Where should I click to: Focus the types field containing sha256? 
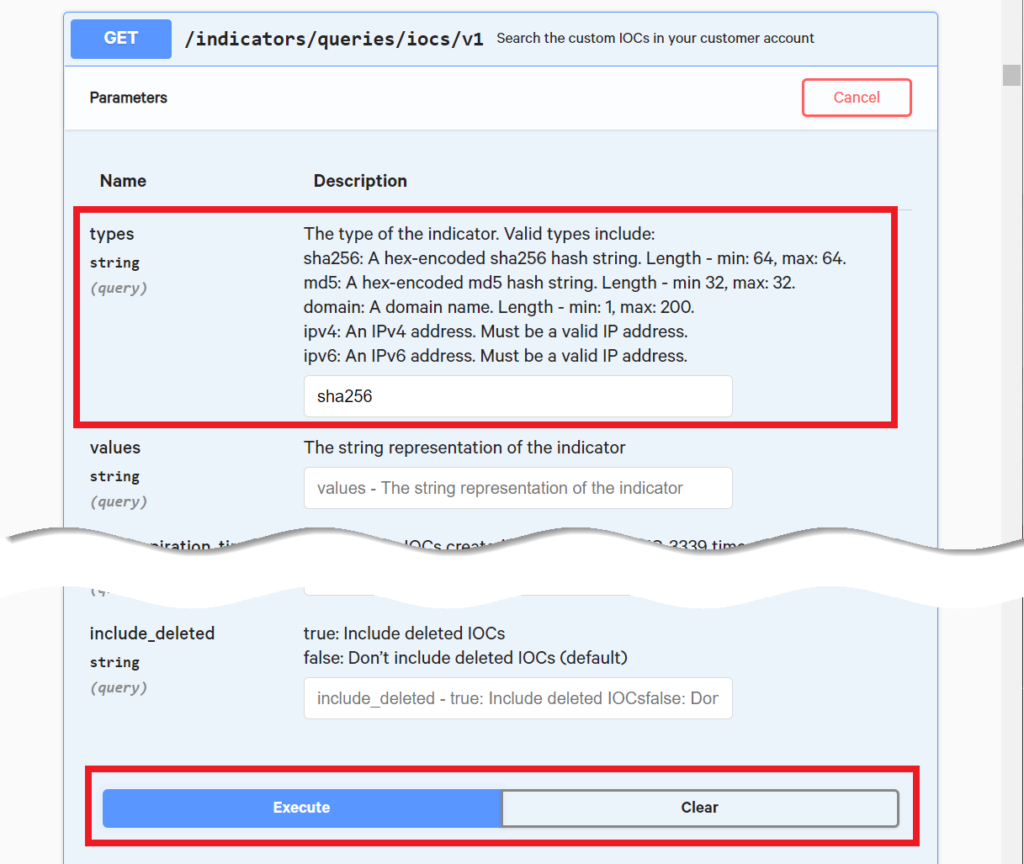518,396
